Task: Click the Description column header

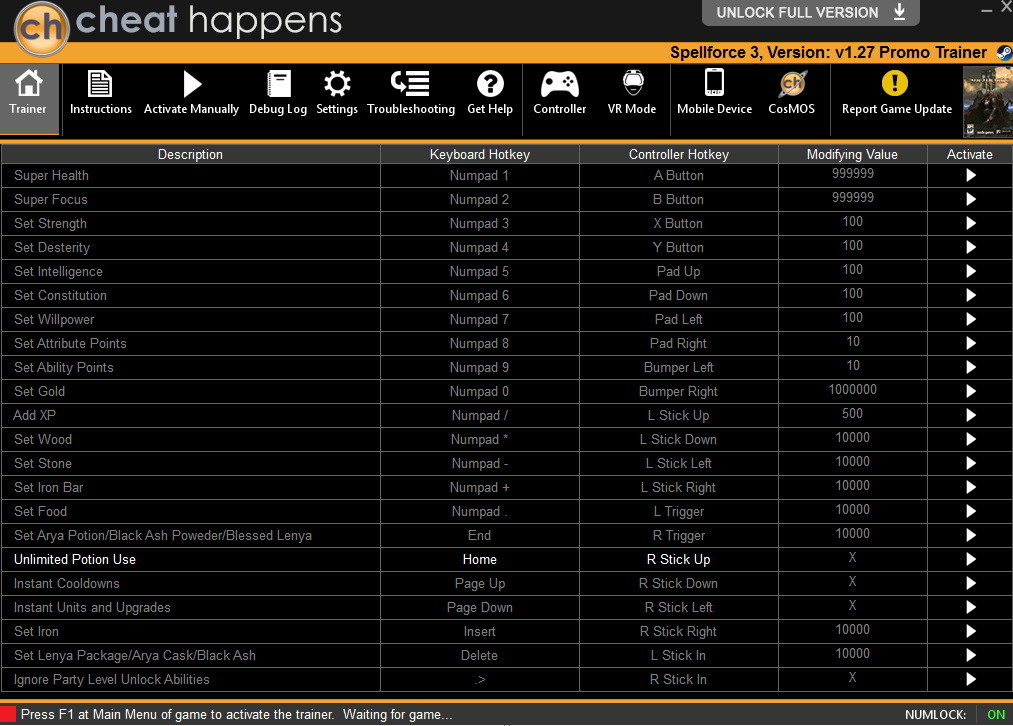Action: coord(191,154)
